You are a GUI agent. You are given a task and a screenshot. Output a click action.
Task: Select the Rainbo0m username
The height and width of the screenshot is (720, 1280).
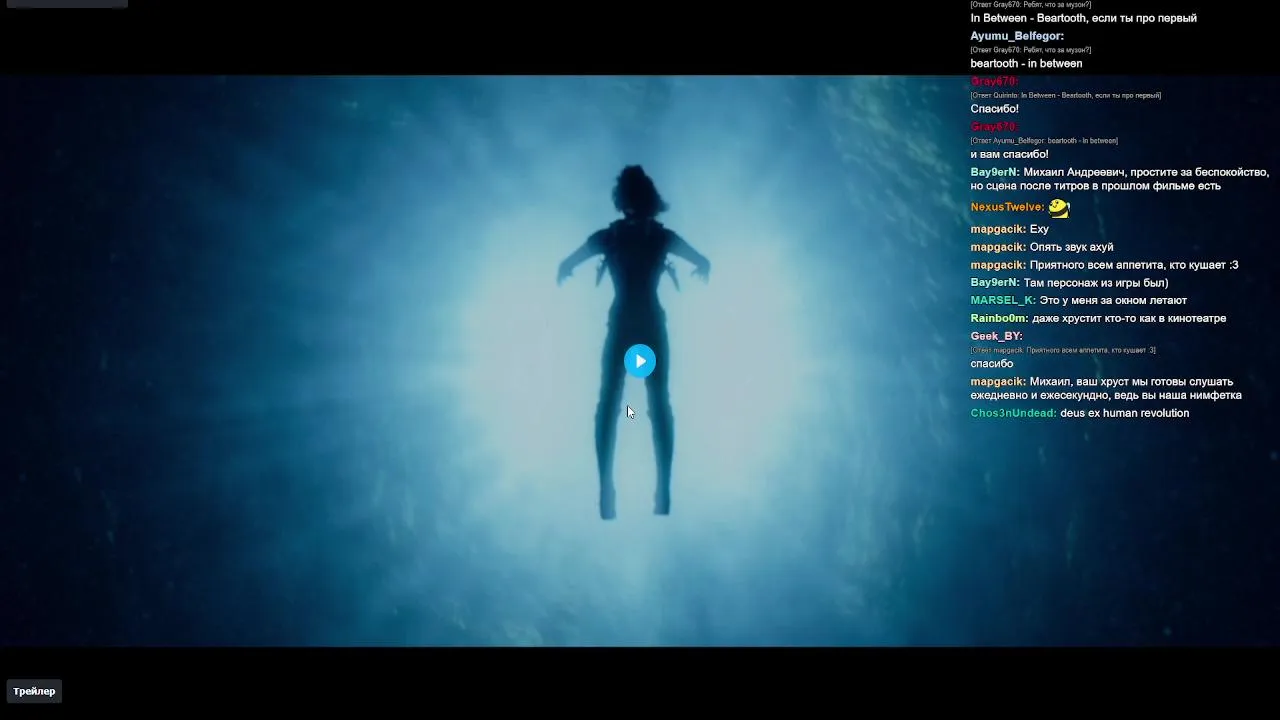[999, 318]
